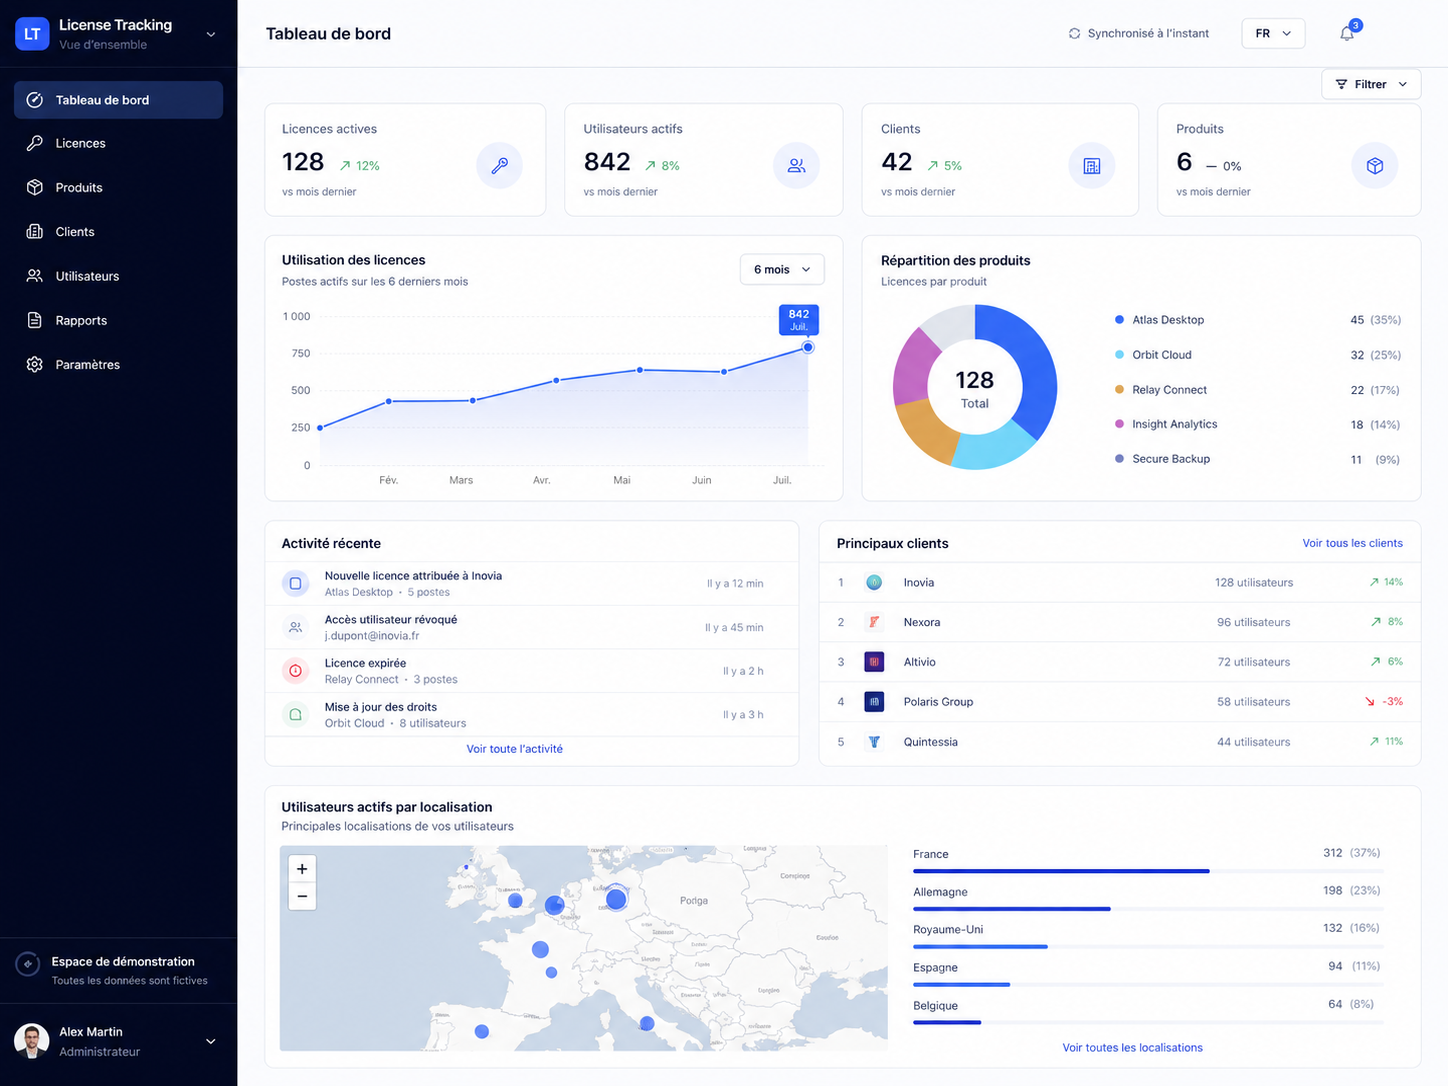The width and height of the screenshot is (1448, 1086).
Task: Go to Rapports in sidebar
Action: [118, 320]
